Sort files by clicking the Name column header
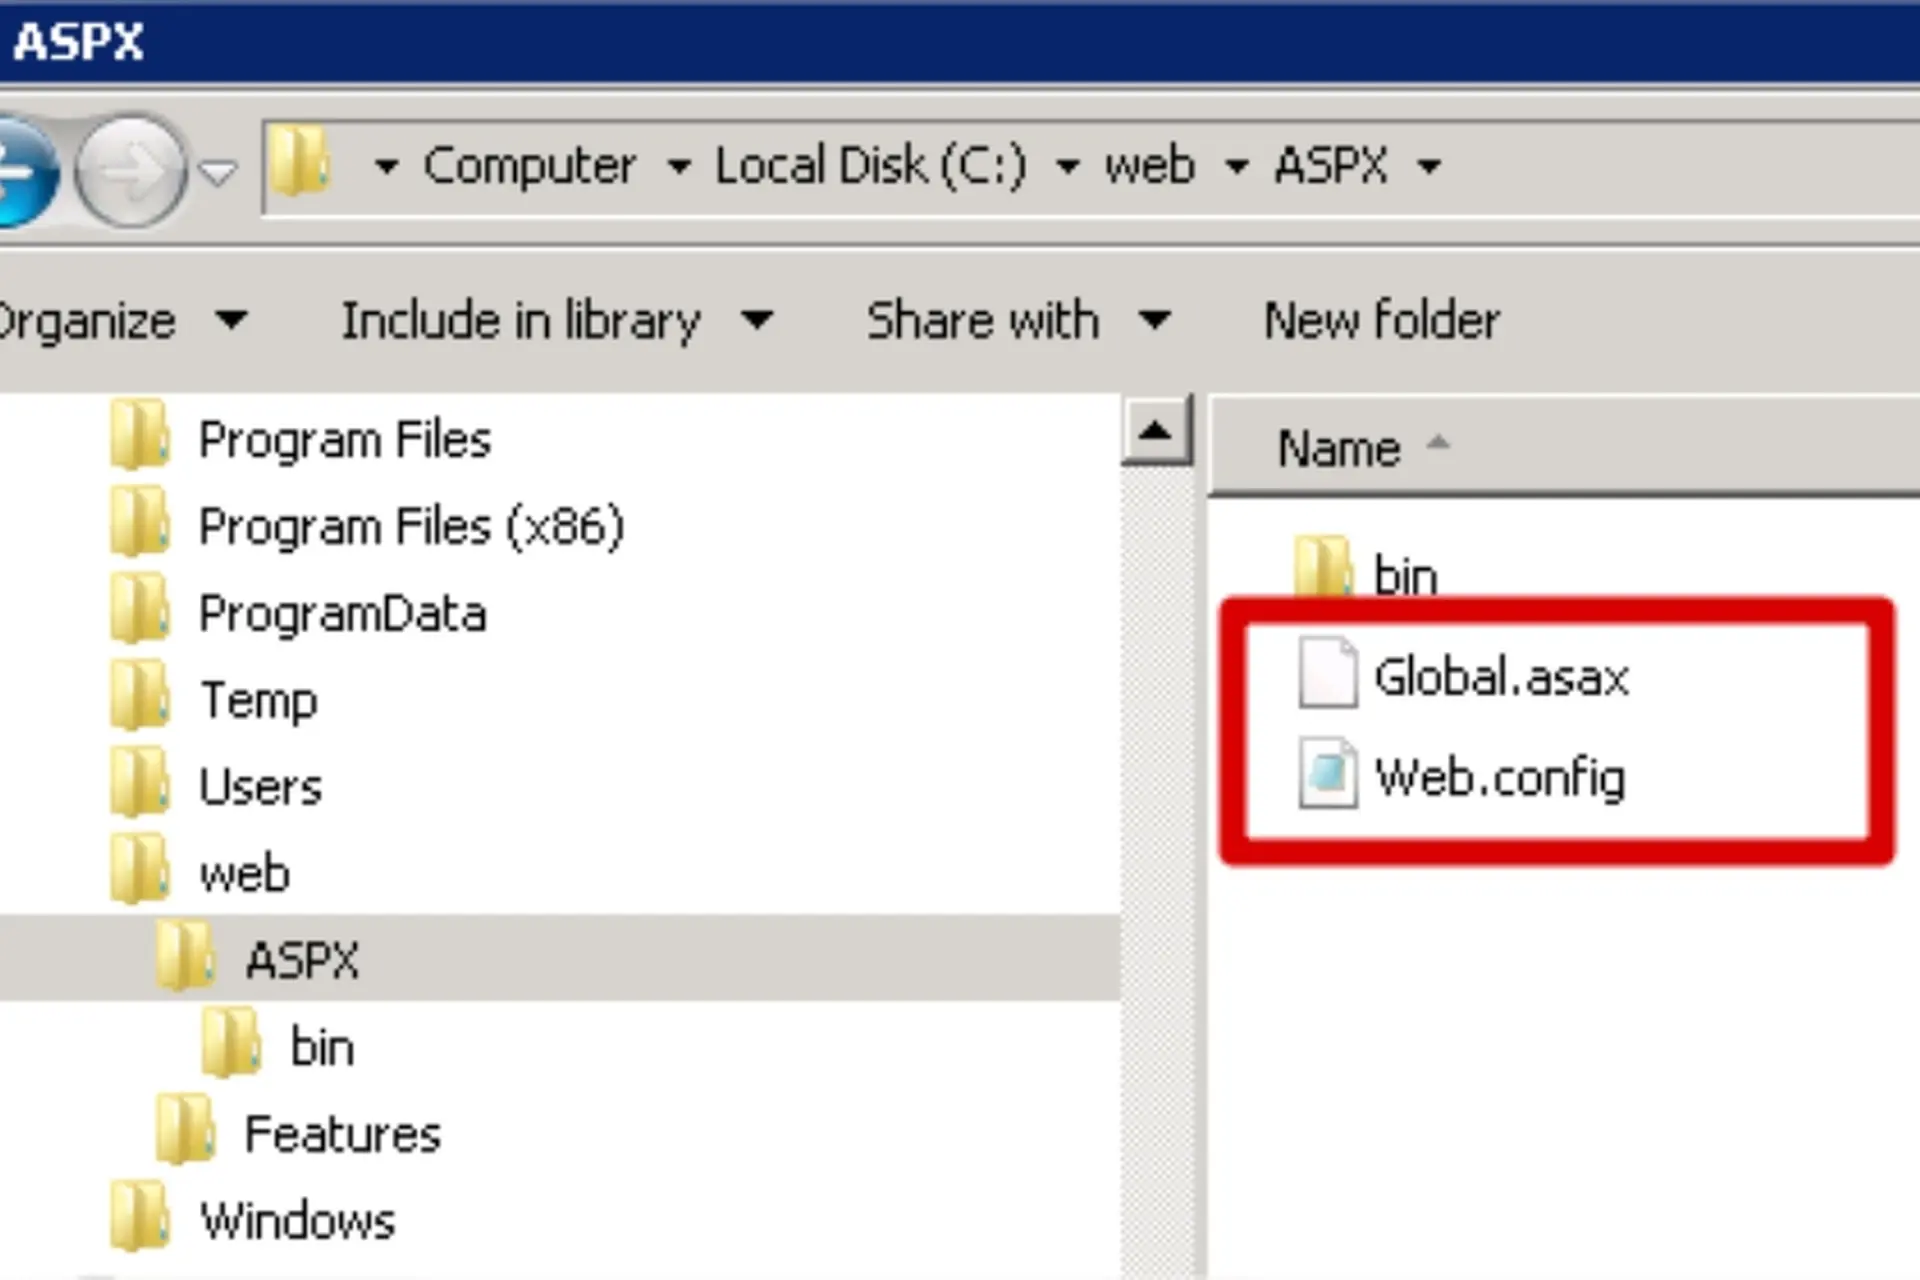 coord(1340,447)
